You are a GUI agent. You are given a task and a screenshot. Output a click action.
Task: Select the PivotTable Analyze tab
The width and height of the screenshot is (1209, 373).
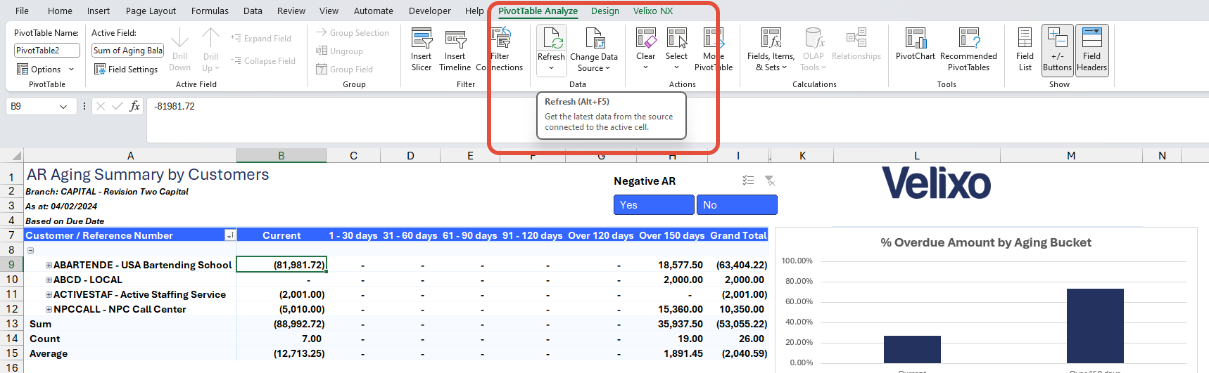[x=538, y=10]
